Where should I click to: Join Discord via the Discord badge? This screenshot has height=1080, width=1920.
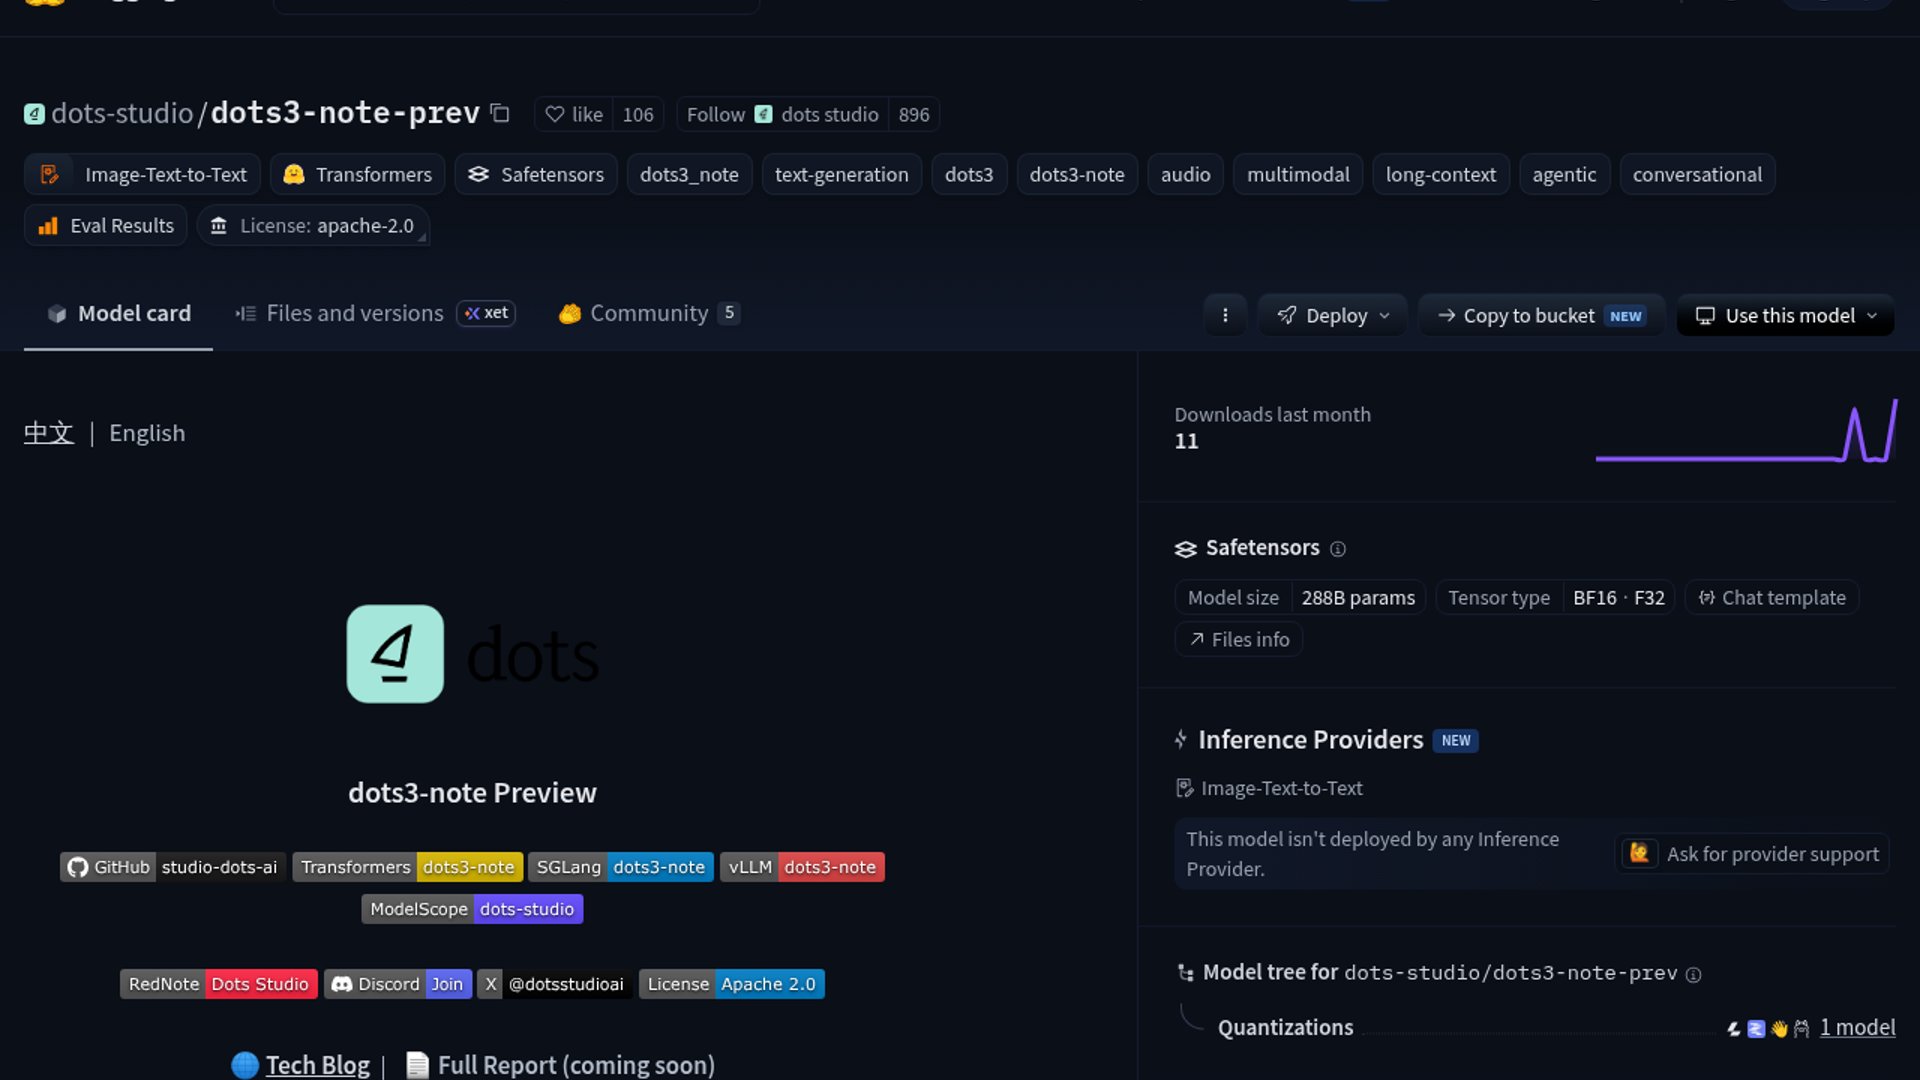coord(398,984)
